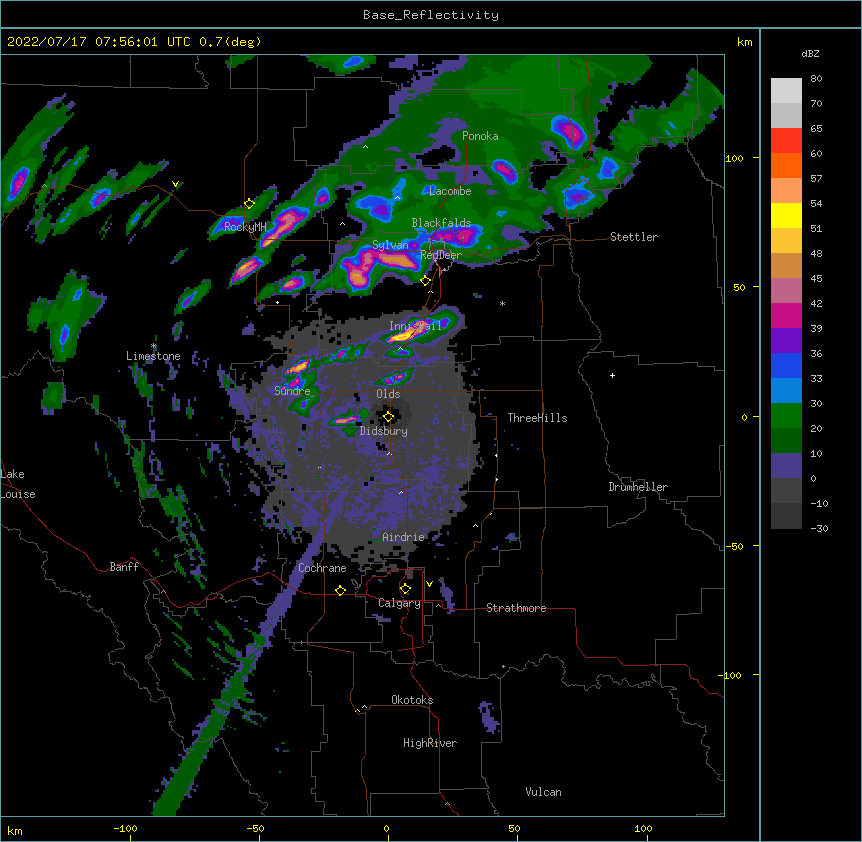Click the dBZ legend heading
This screenshot has width=862, height=842.
click(x=810, y=54)
